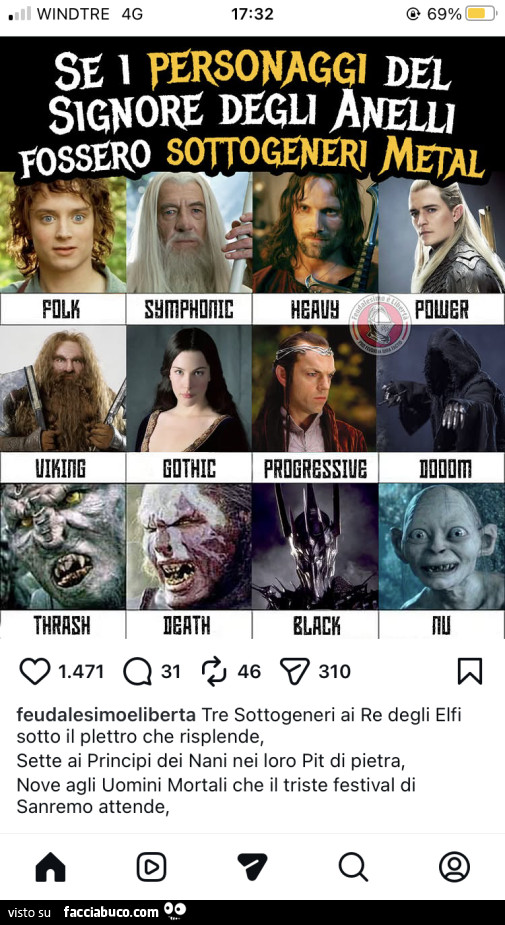
Task: Tap the Nu creature picture
Action: click(x=441, y=546)
